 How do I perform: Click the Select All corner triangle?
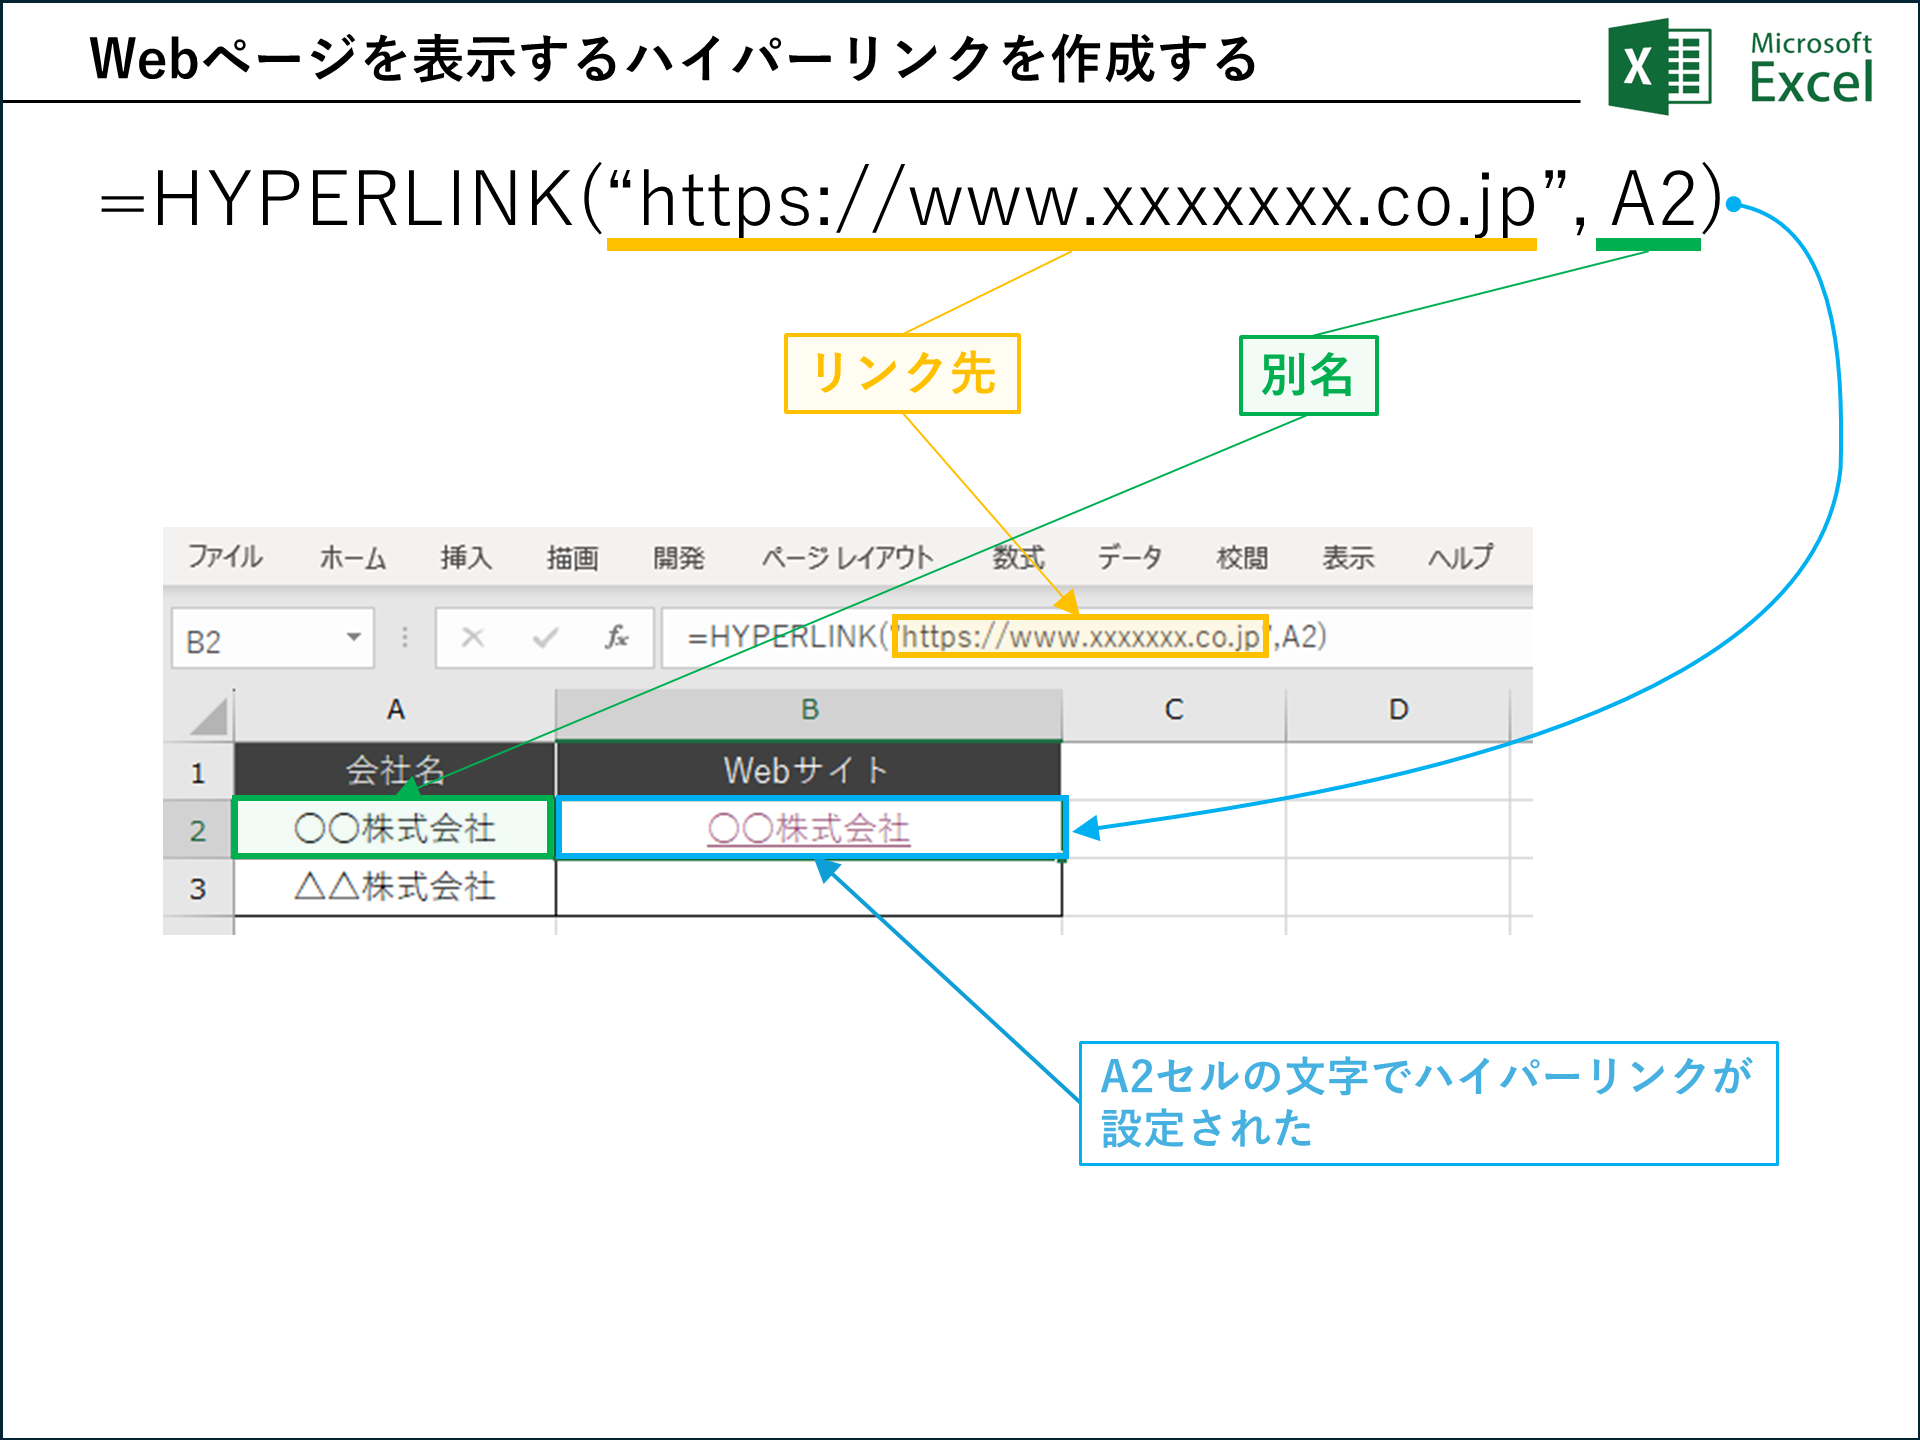208,715
